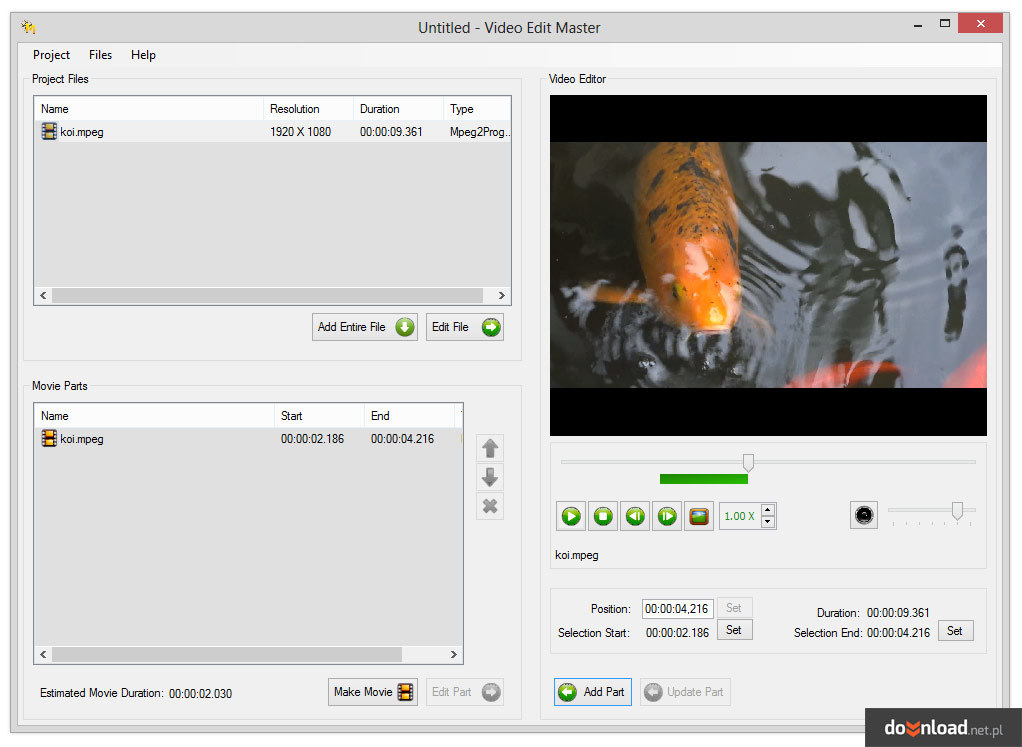Image resolution: width=1022 pixels, height=747 pixels.
Task: Delete the movie part with the X icon
Action: pos(489,506)
